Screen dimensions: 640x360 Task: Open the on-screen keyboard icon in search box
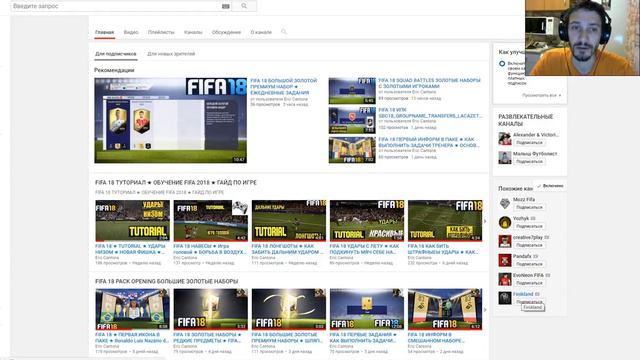click(x=225, y=6)
